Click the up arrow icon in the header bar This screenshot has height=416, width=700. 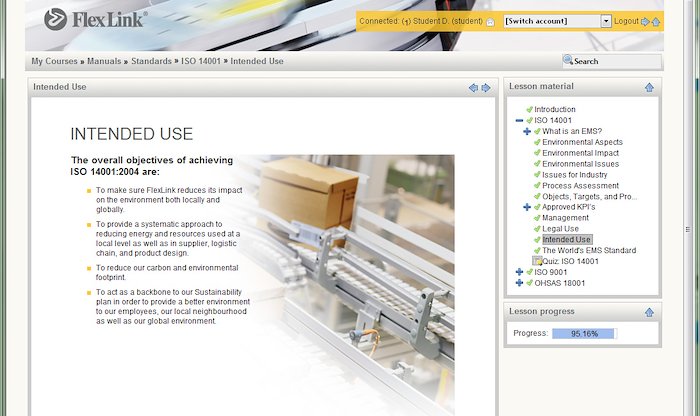coord(655,21)
